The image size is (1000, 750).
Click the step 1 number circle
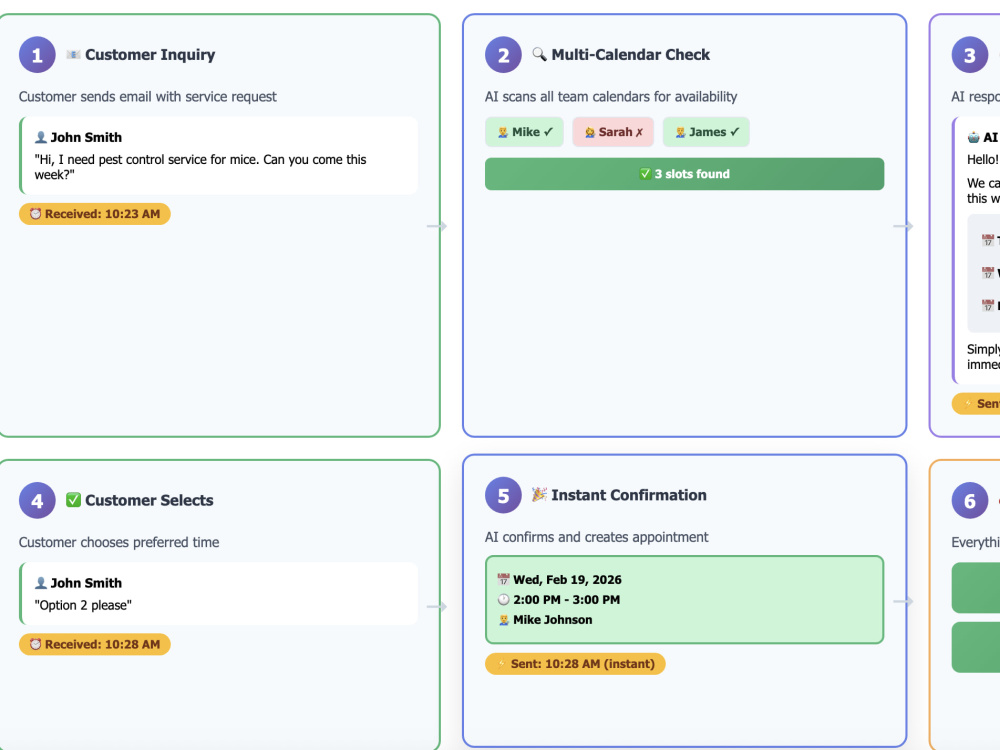(x=37, y=55)
